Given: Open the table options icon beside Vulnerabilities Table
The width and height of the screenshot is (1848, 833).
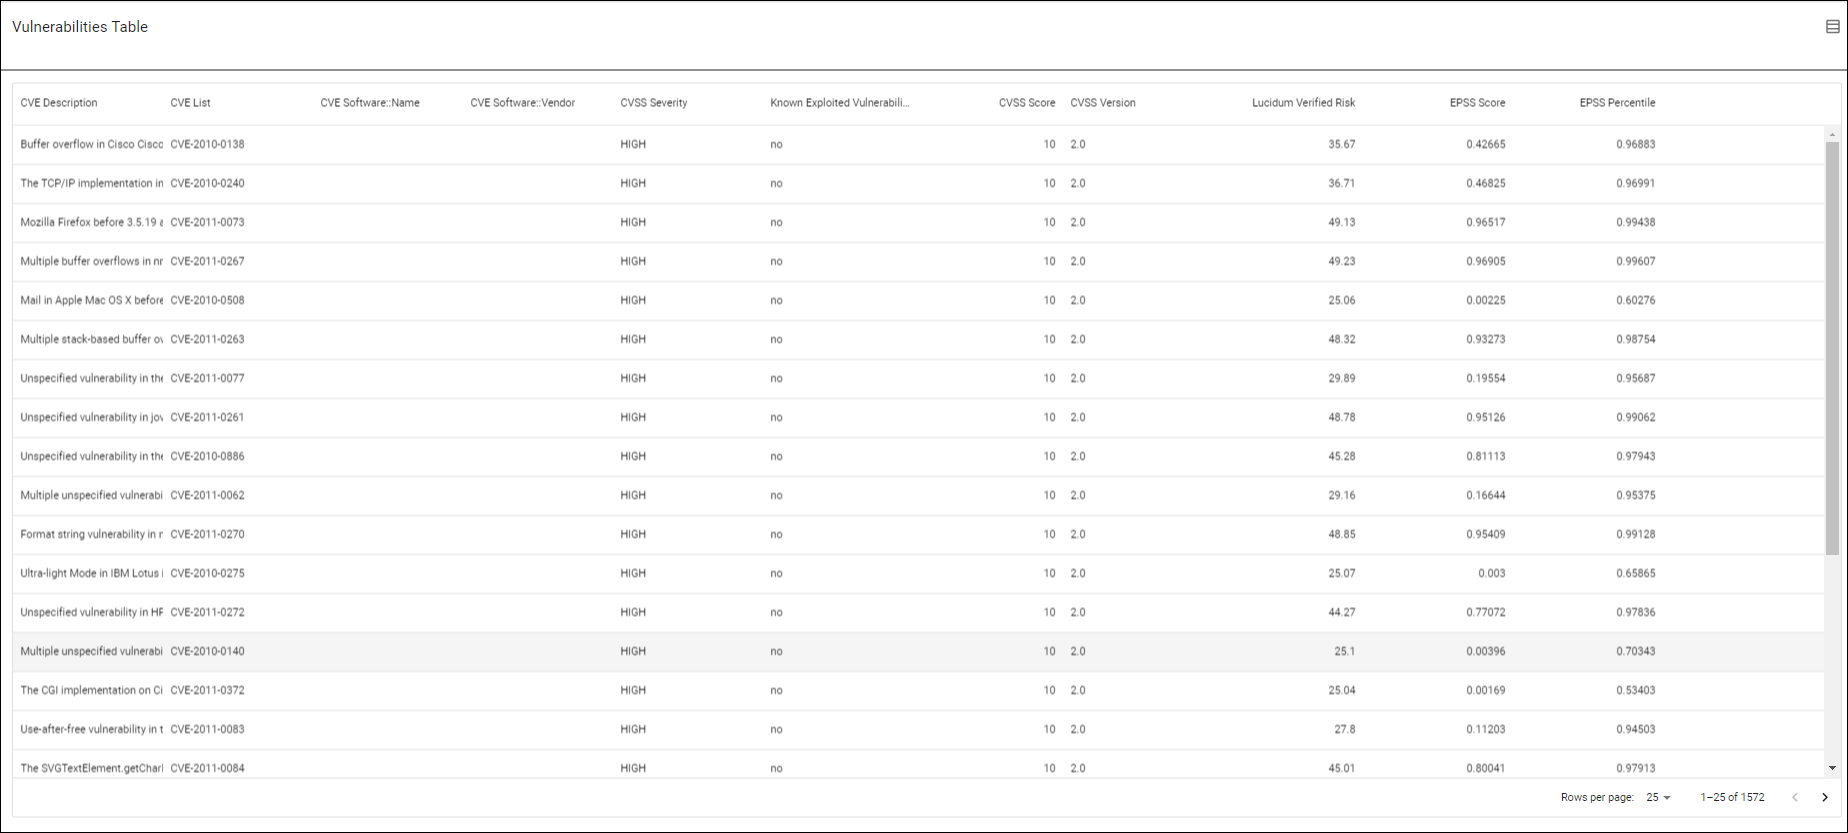Looking at the screenshot, I should pos(1832,27).
